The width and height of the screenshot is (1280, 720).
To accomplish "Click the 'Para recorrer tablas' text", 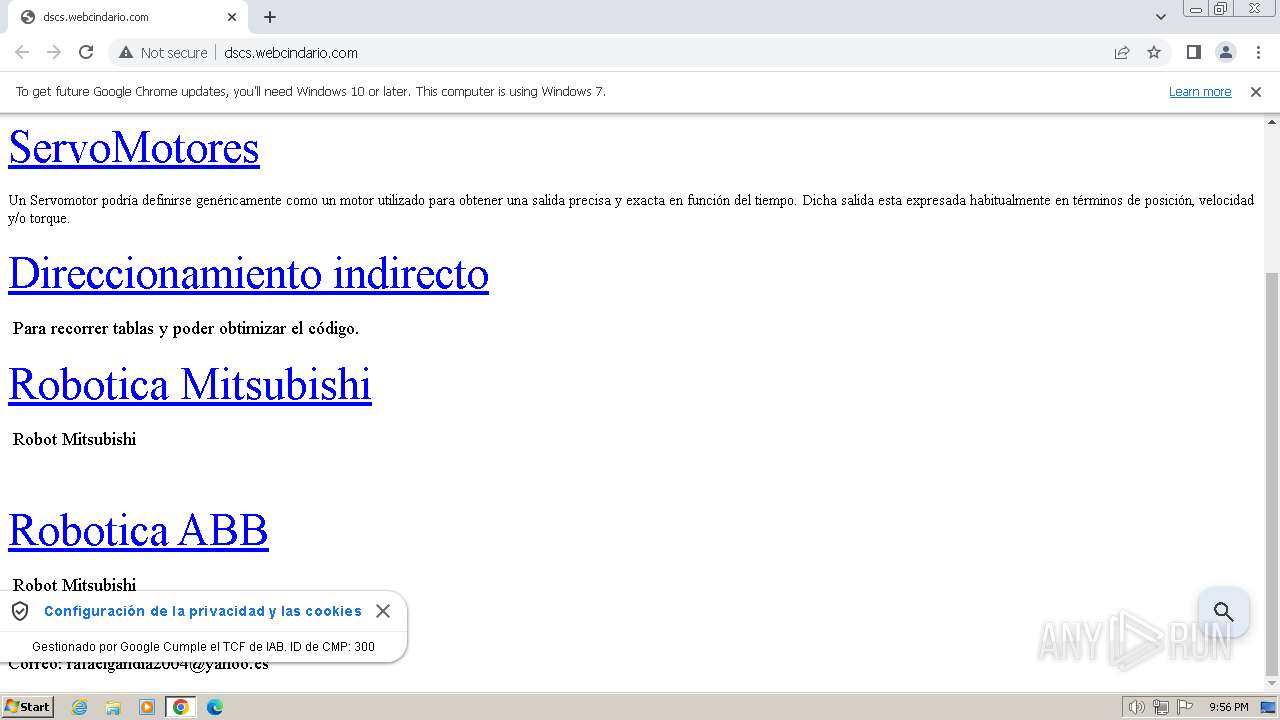I will point(186,328).
